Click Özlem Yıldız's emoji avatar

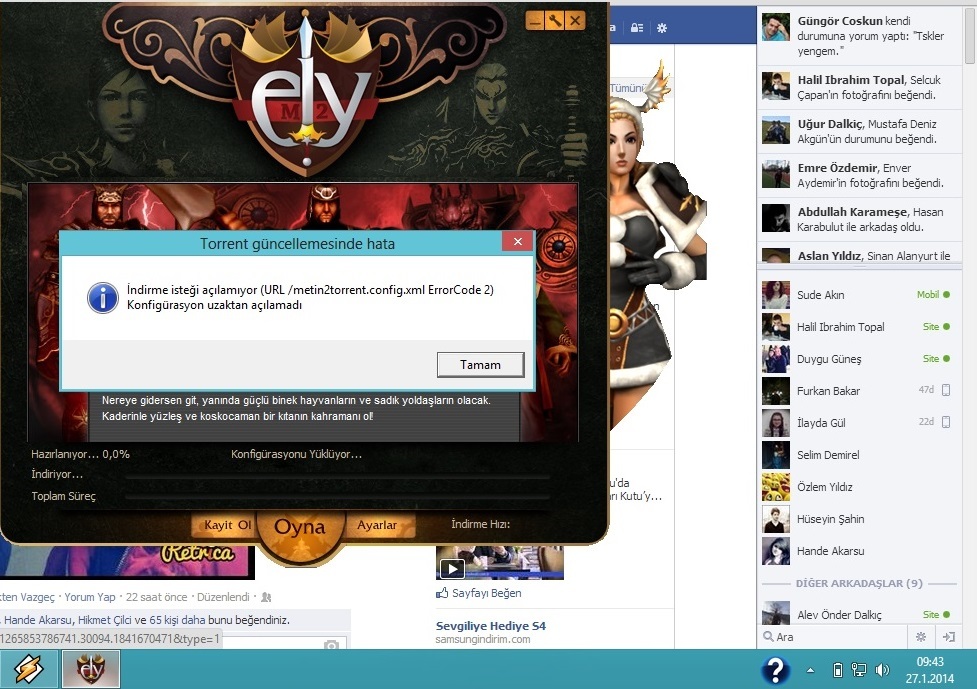[x=776, y=487]
